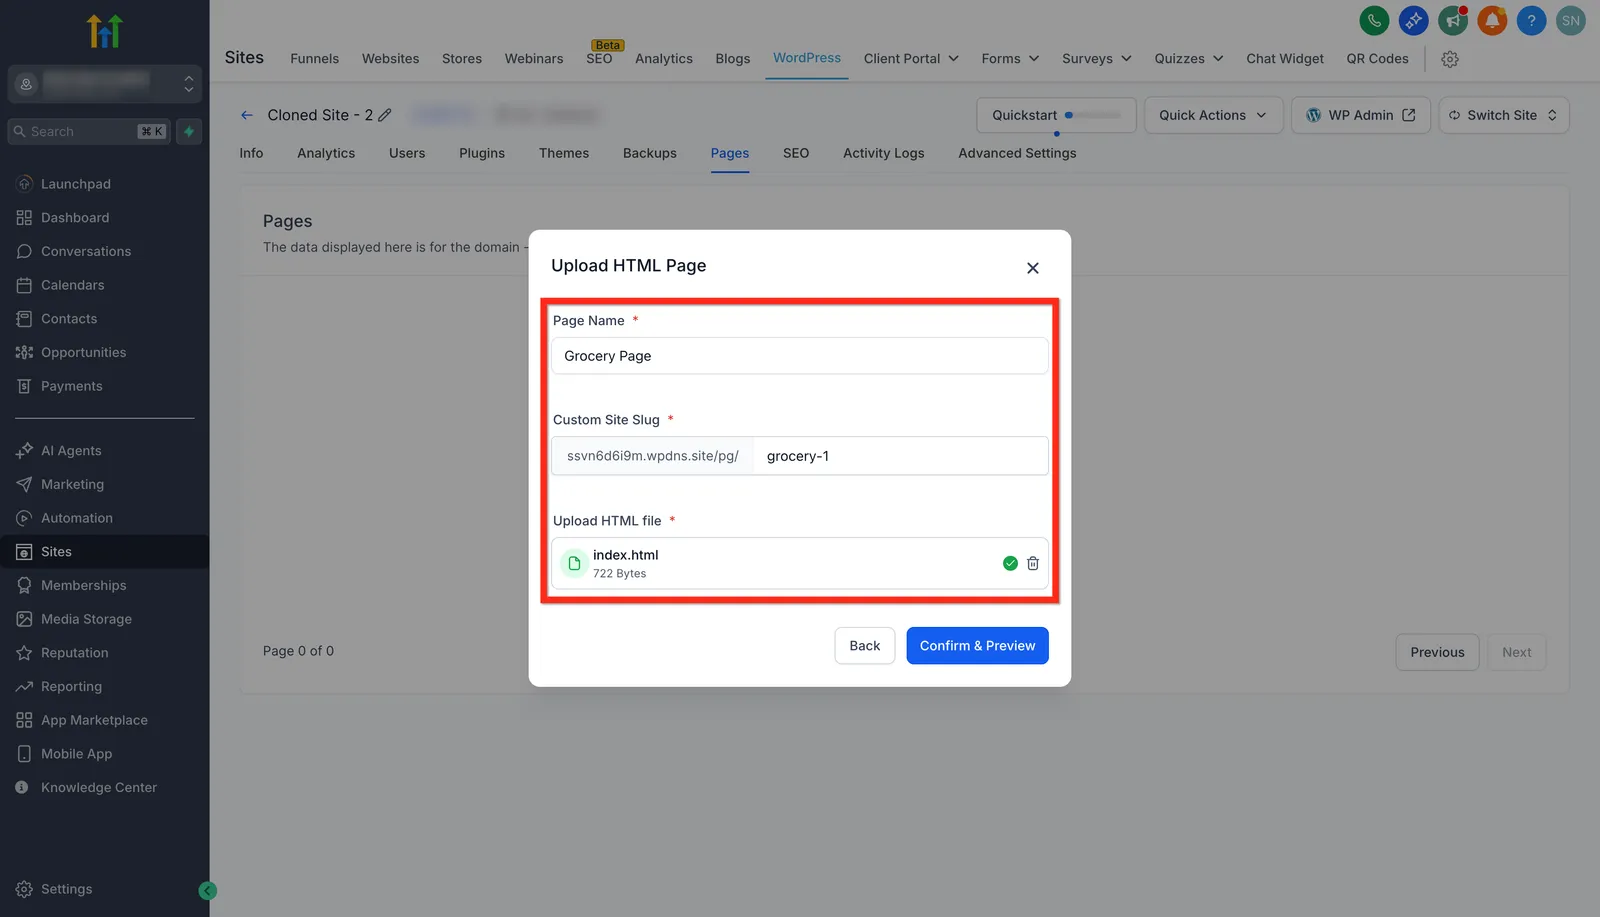Delete the uploaded index.html file
This screenshot has height=917, width=1600.
(x=1033, y=563)
